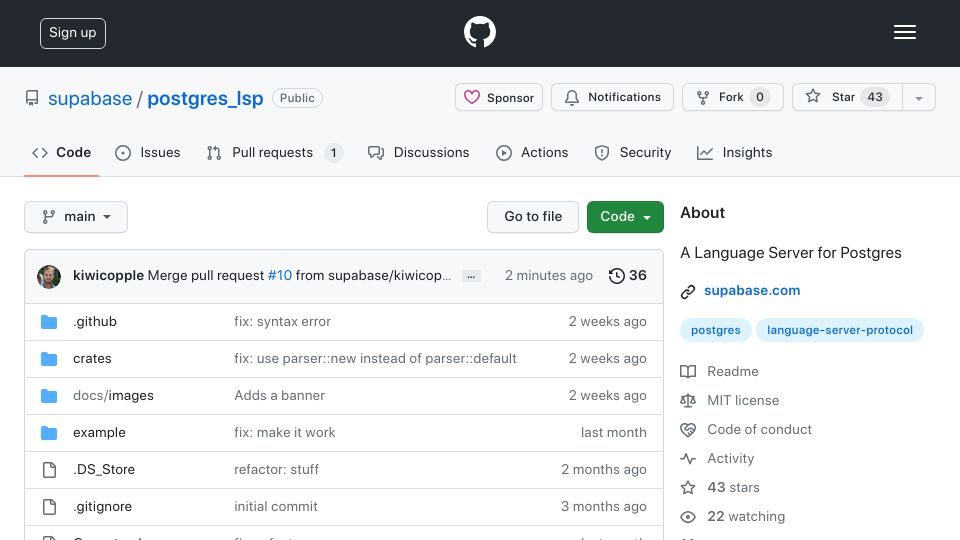Open the Pull requests tab
The height and width of the screenshot is (540, 960).
click(x=274, y=152)
